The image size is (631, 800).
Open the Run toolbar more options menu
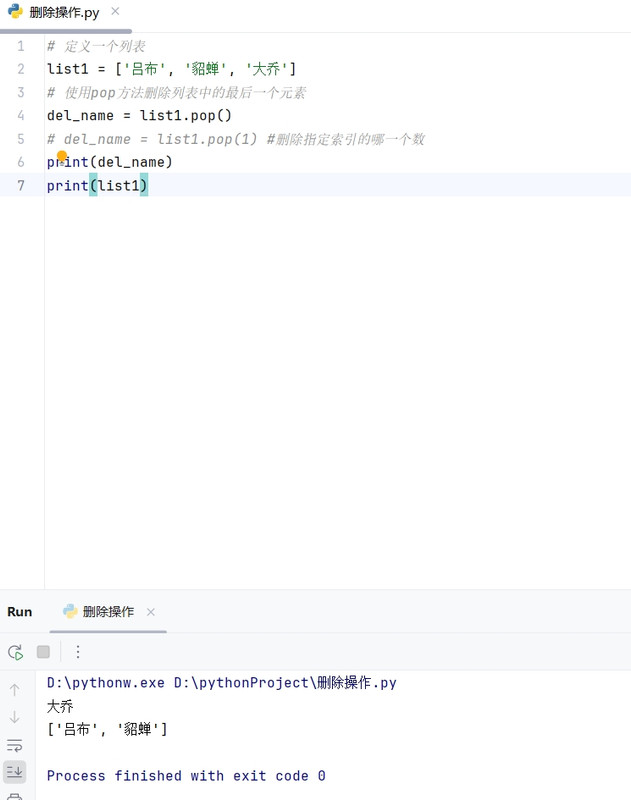pyautogui.click(x=78, y=652)
